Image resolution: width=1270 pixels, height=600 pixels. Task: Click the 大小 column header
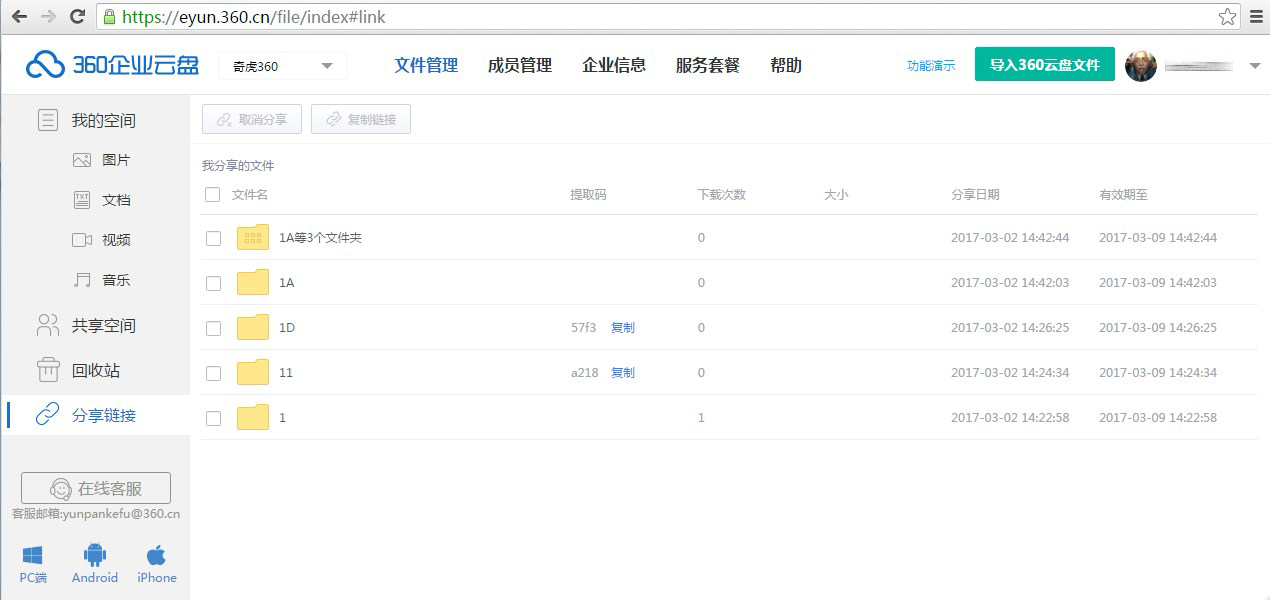[836, 195]
